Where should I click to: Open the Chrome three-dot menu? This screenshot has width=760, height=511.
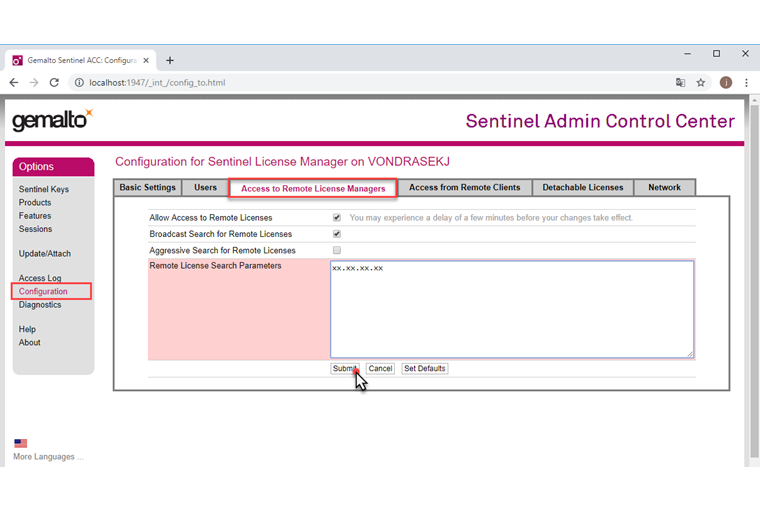click(x=746, y=82)
